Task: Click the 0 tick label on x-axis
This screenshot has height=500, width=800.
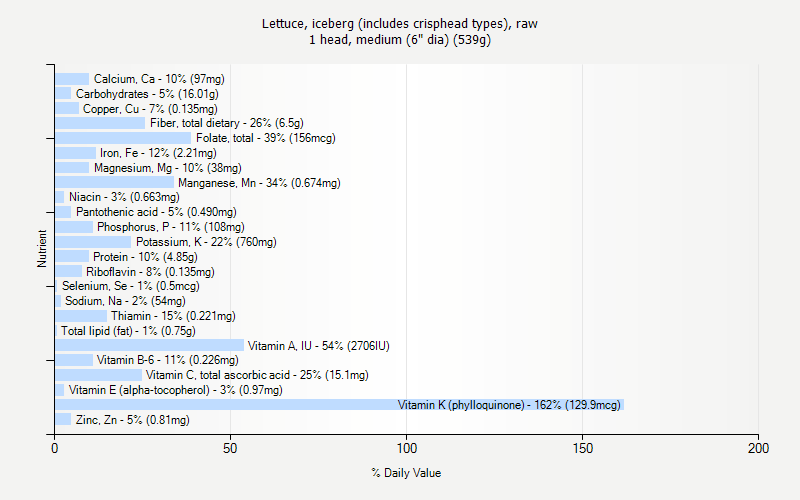Action: pos(55,448)
